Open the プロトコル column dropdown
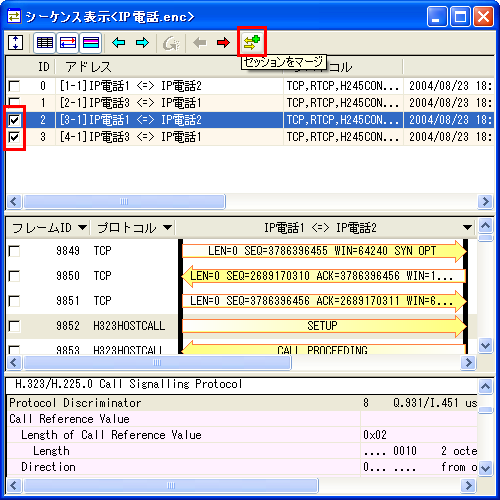This screenshot has width=500, height=500. (168, 228)
